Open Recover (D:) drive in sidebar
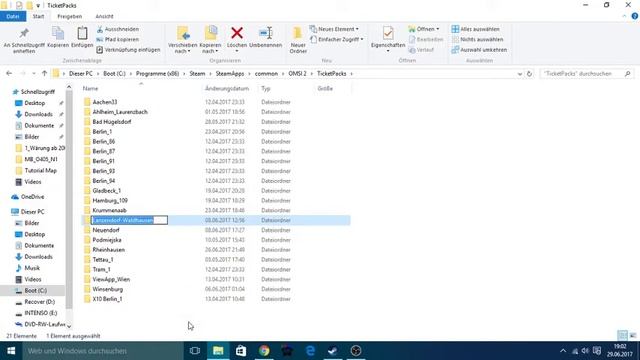Viewport: 640px width, 360px height. coord(39,302)
